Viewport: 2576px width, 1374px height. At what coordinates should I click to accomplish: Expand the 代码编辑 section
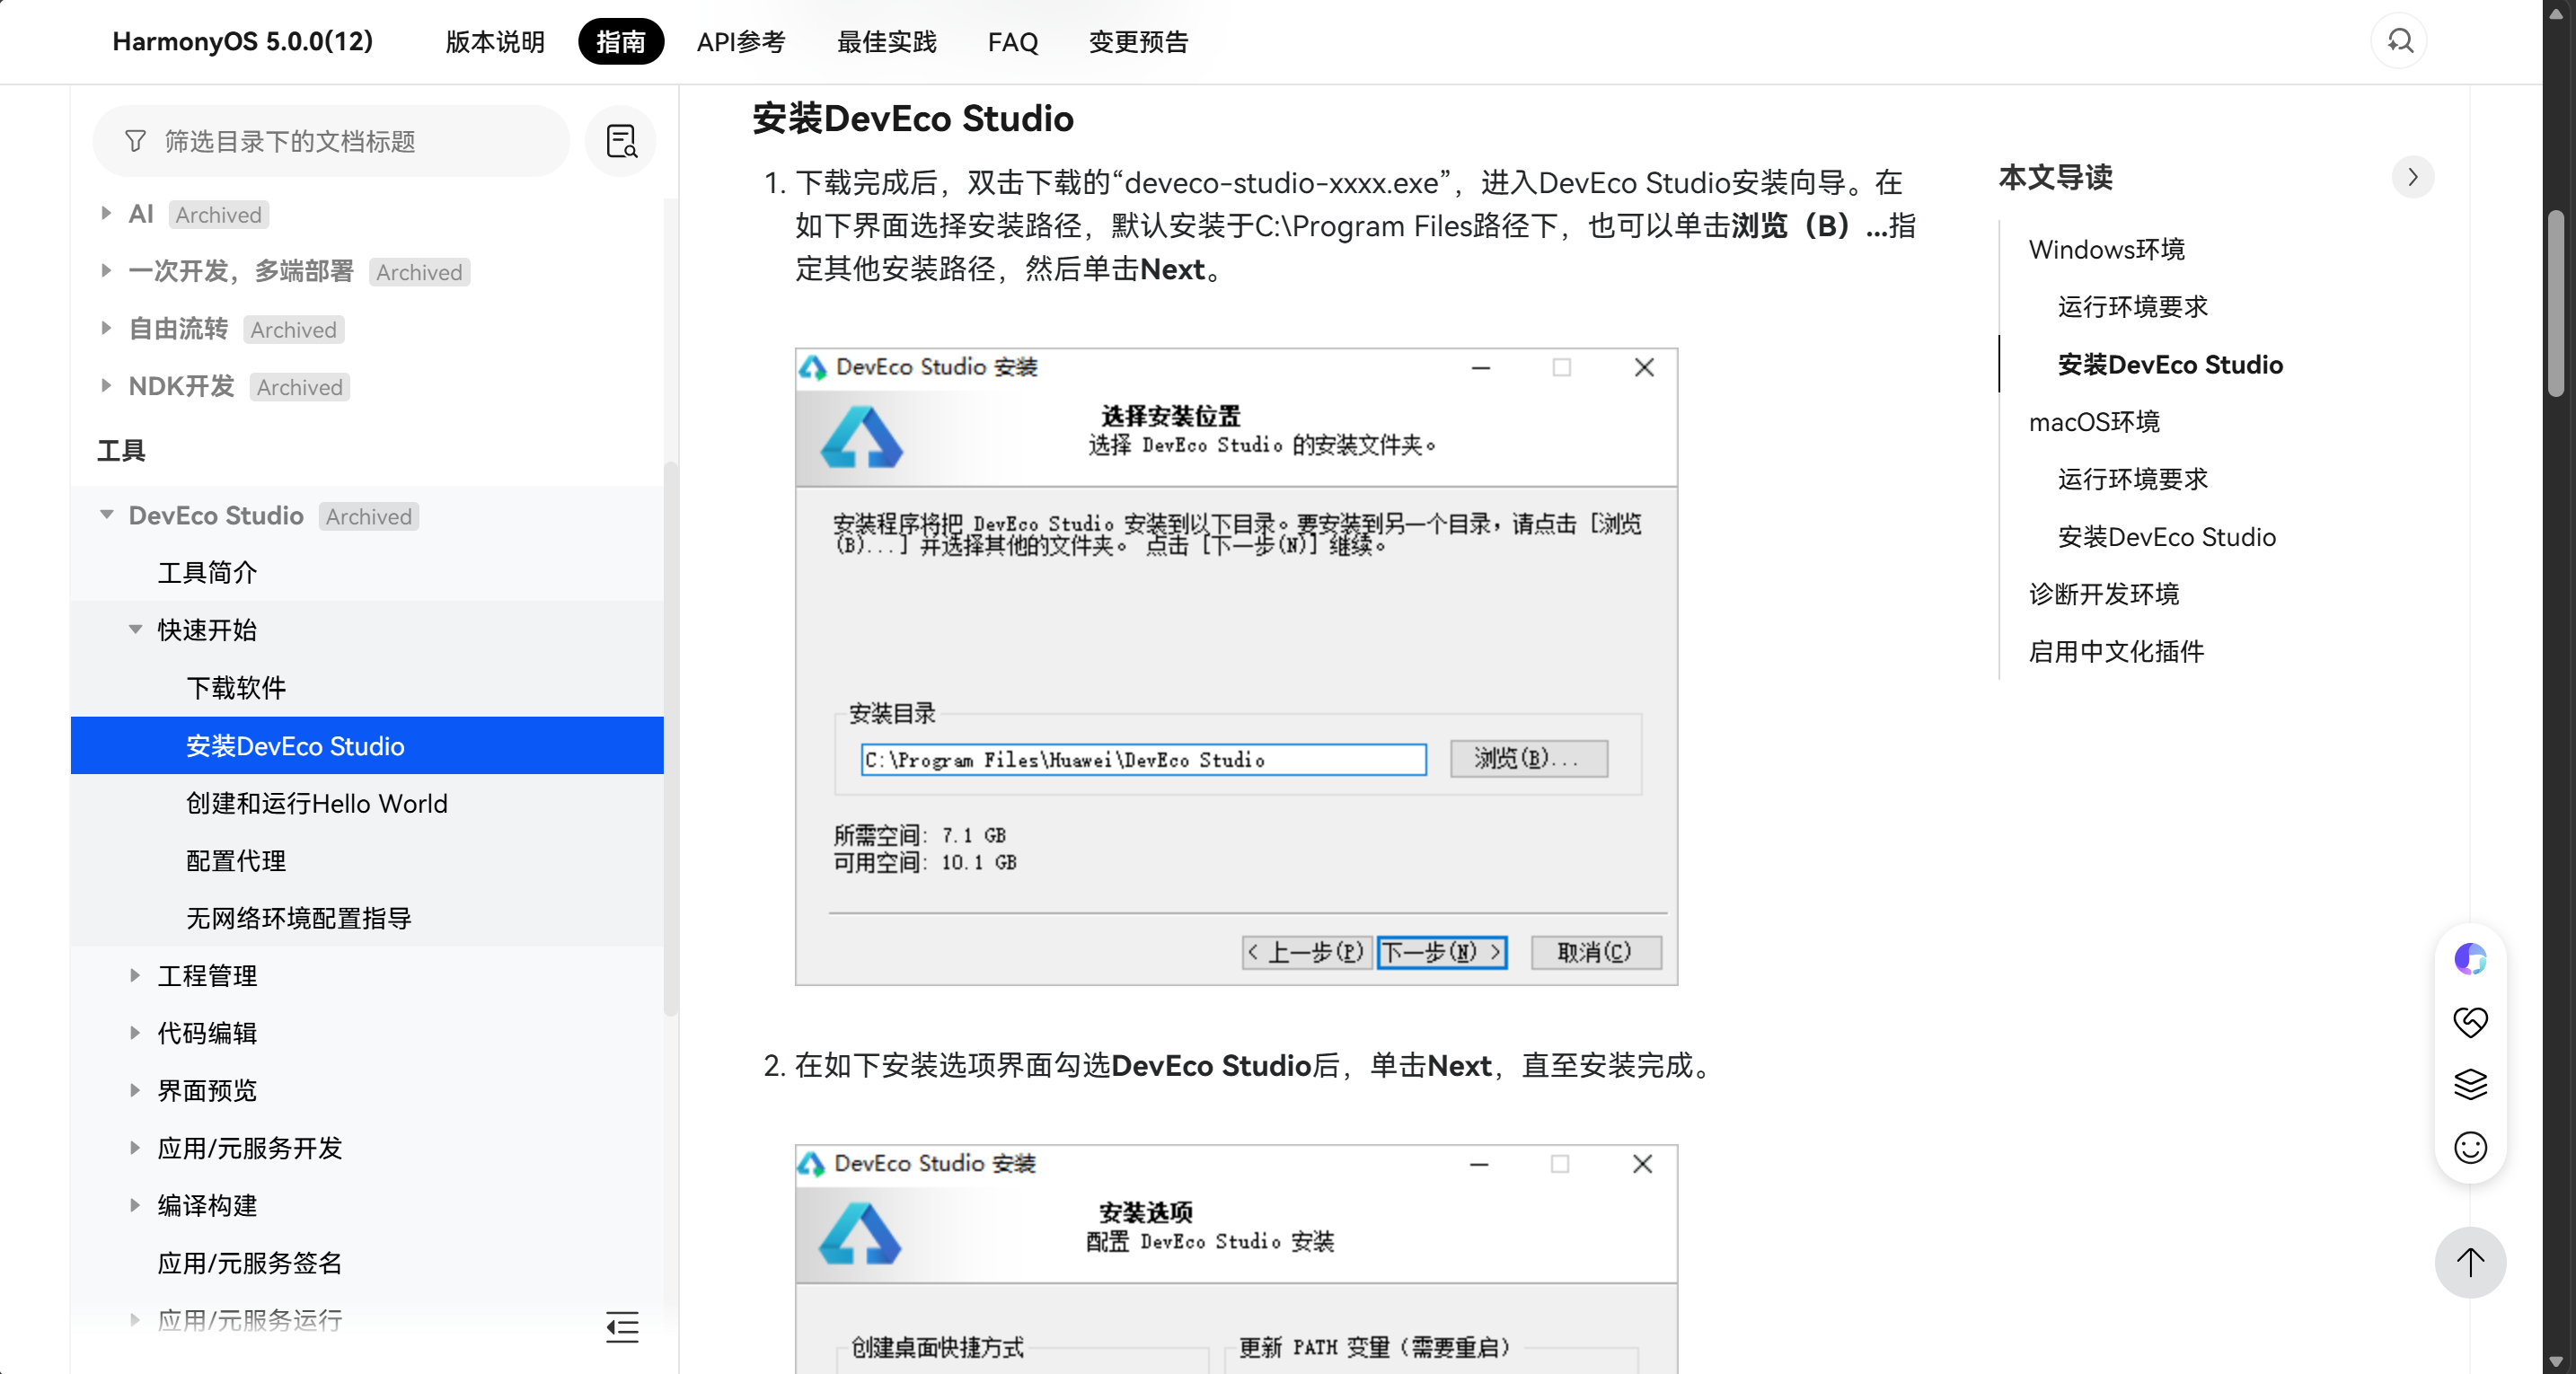coord(135,1032)
